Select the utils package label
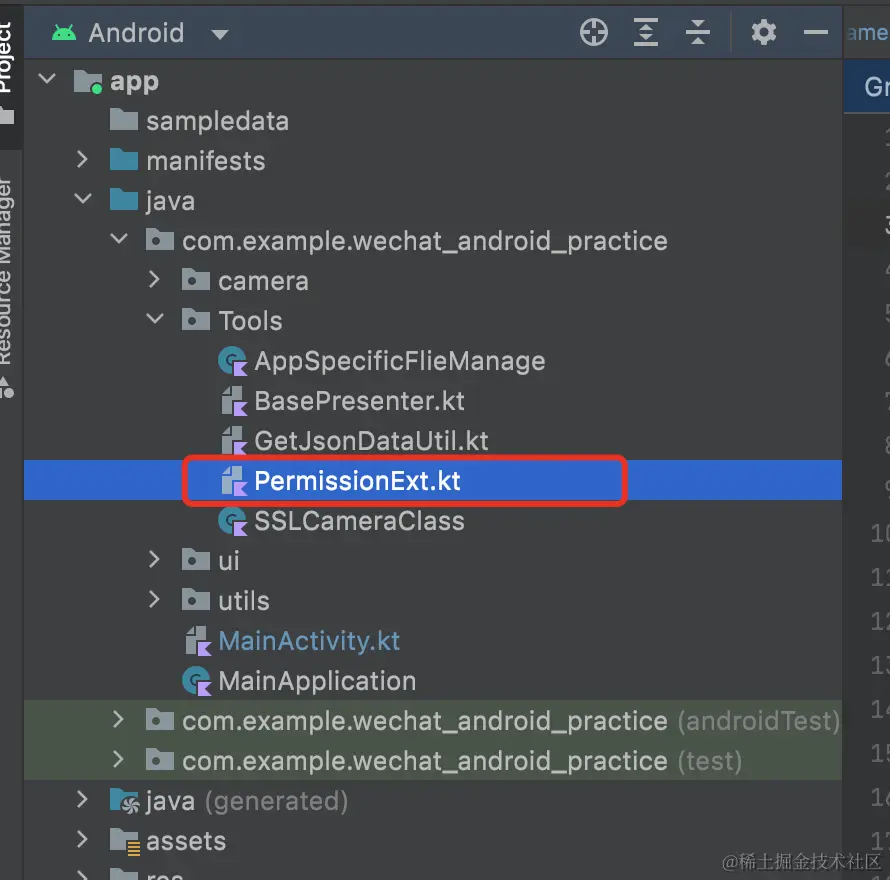 (244, 601)
